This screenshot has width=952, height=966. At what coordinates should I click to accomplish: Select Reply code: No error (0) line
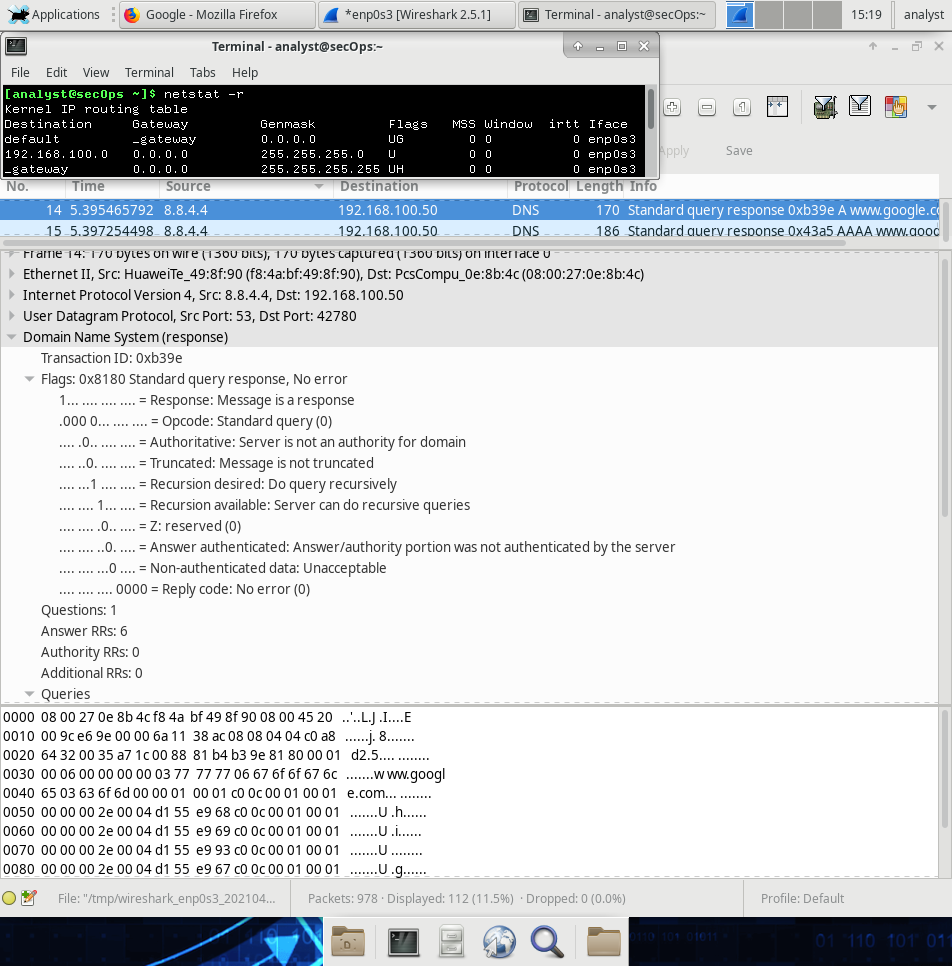tap(184, 589)
